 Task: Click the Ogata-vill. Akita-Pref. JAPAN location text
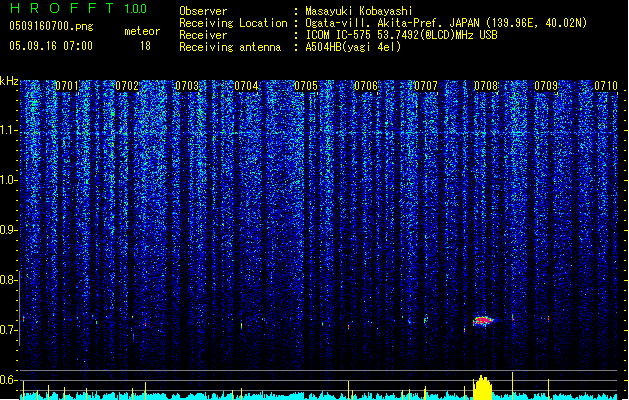(x=446, y=23)
